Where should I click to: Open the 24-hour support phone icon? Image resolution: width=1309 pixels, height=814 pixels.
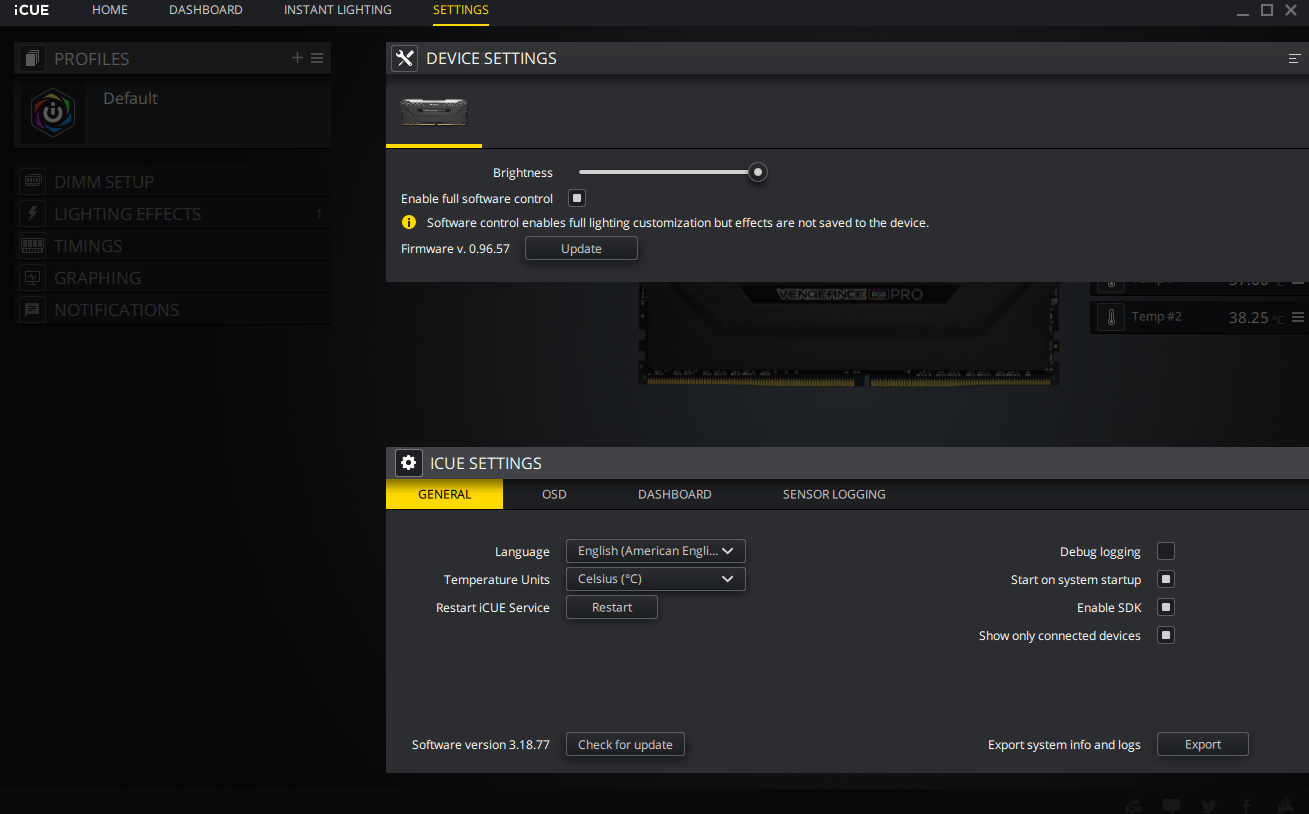[x=1134, y=806]
